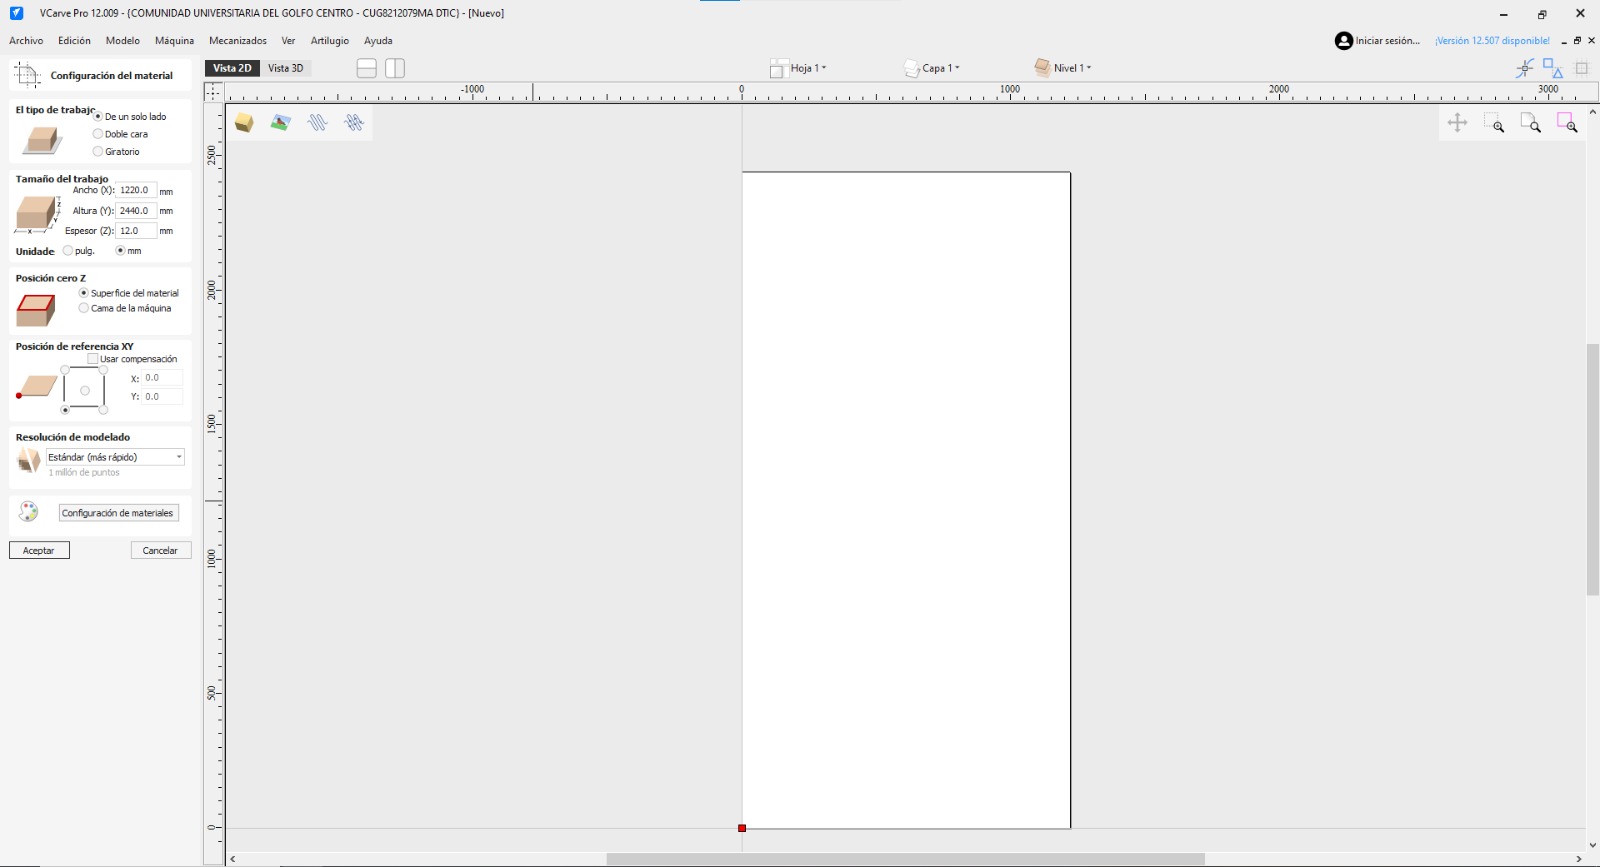Select the 'De un solo lado' job type
The width and height of the screenshot is (1600, 867).
click(x=98, y=116)
